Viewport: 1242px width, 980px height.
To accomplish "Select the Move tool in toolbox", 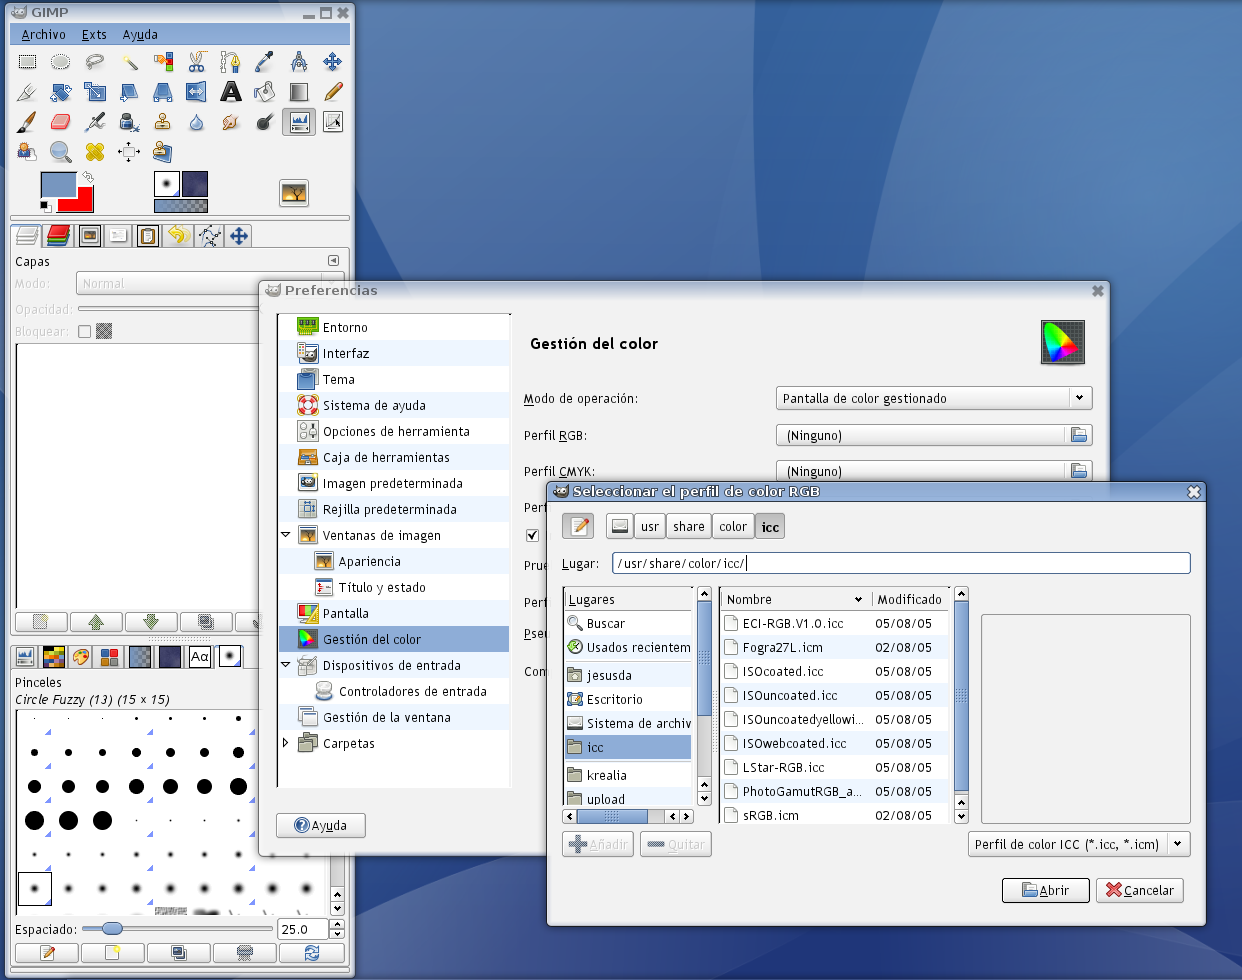I will pos(333,62).
